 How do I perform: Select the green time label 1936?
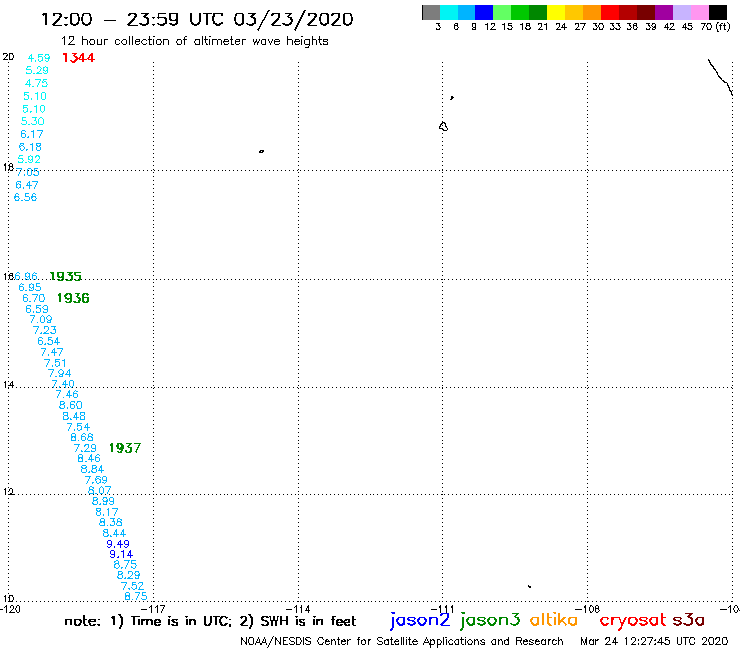click(73, 298)
